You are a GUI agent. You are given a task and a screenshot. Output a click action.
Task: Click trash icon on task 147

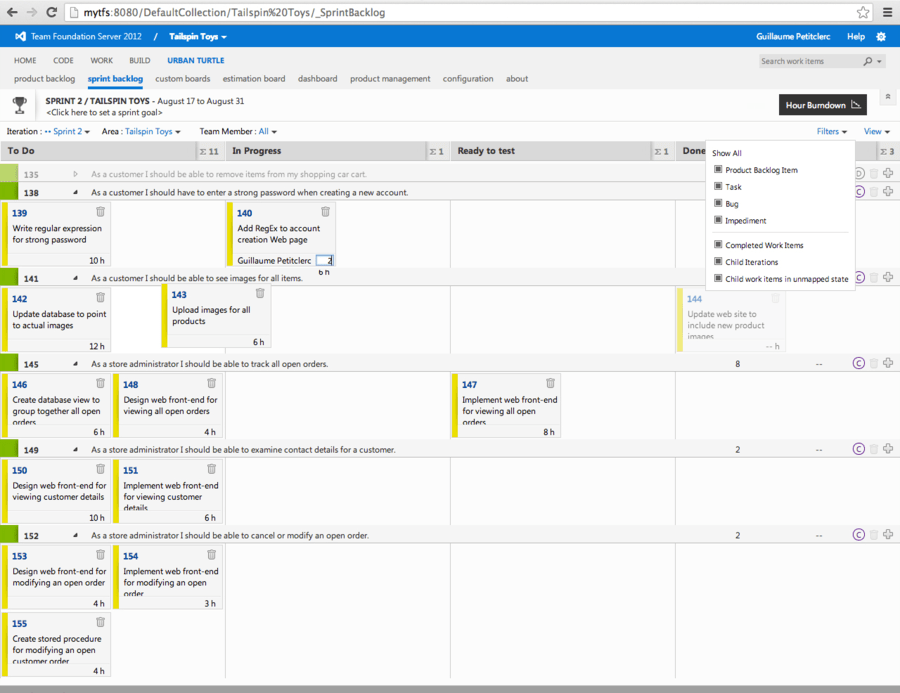550,382
